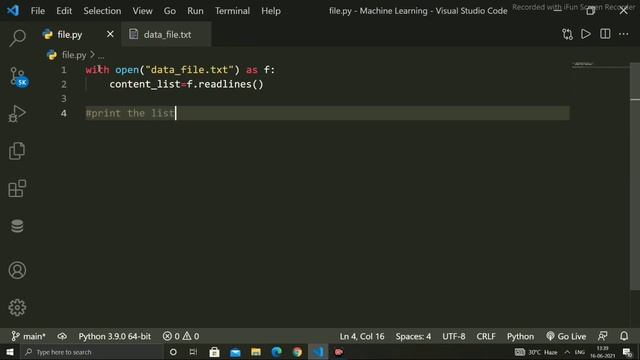
Task: Open the Run menu
Action: [x=195, y=11]
